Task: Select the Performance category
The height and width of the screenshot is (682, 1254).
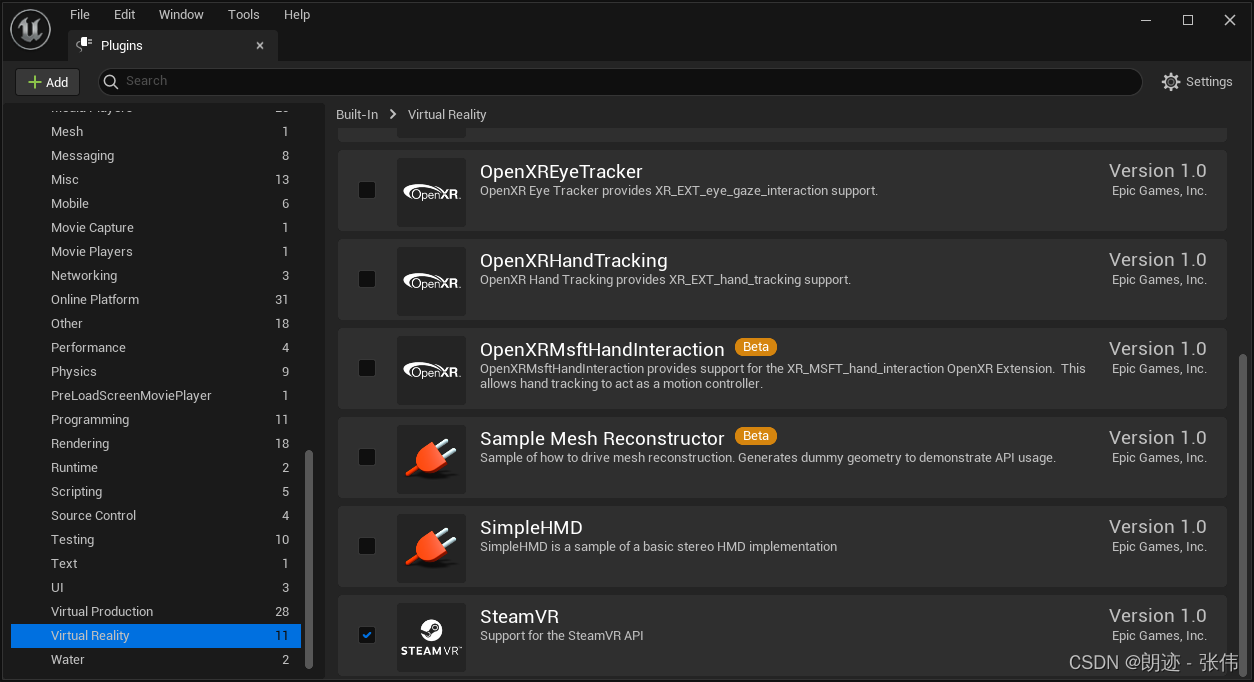Action: point(156,348)
